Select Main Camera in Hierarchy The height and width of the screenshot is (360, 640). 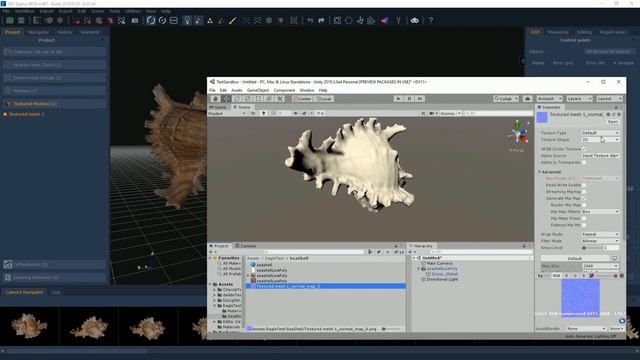439,264
